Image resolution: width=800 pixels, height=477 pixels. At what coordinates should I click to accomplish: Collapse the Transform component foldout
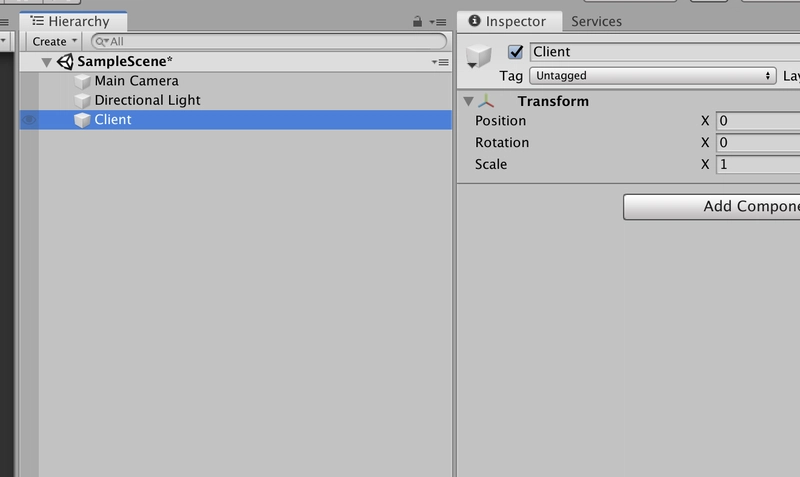tap(468, 101)
